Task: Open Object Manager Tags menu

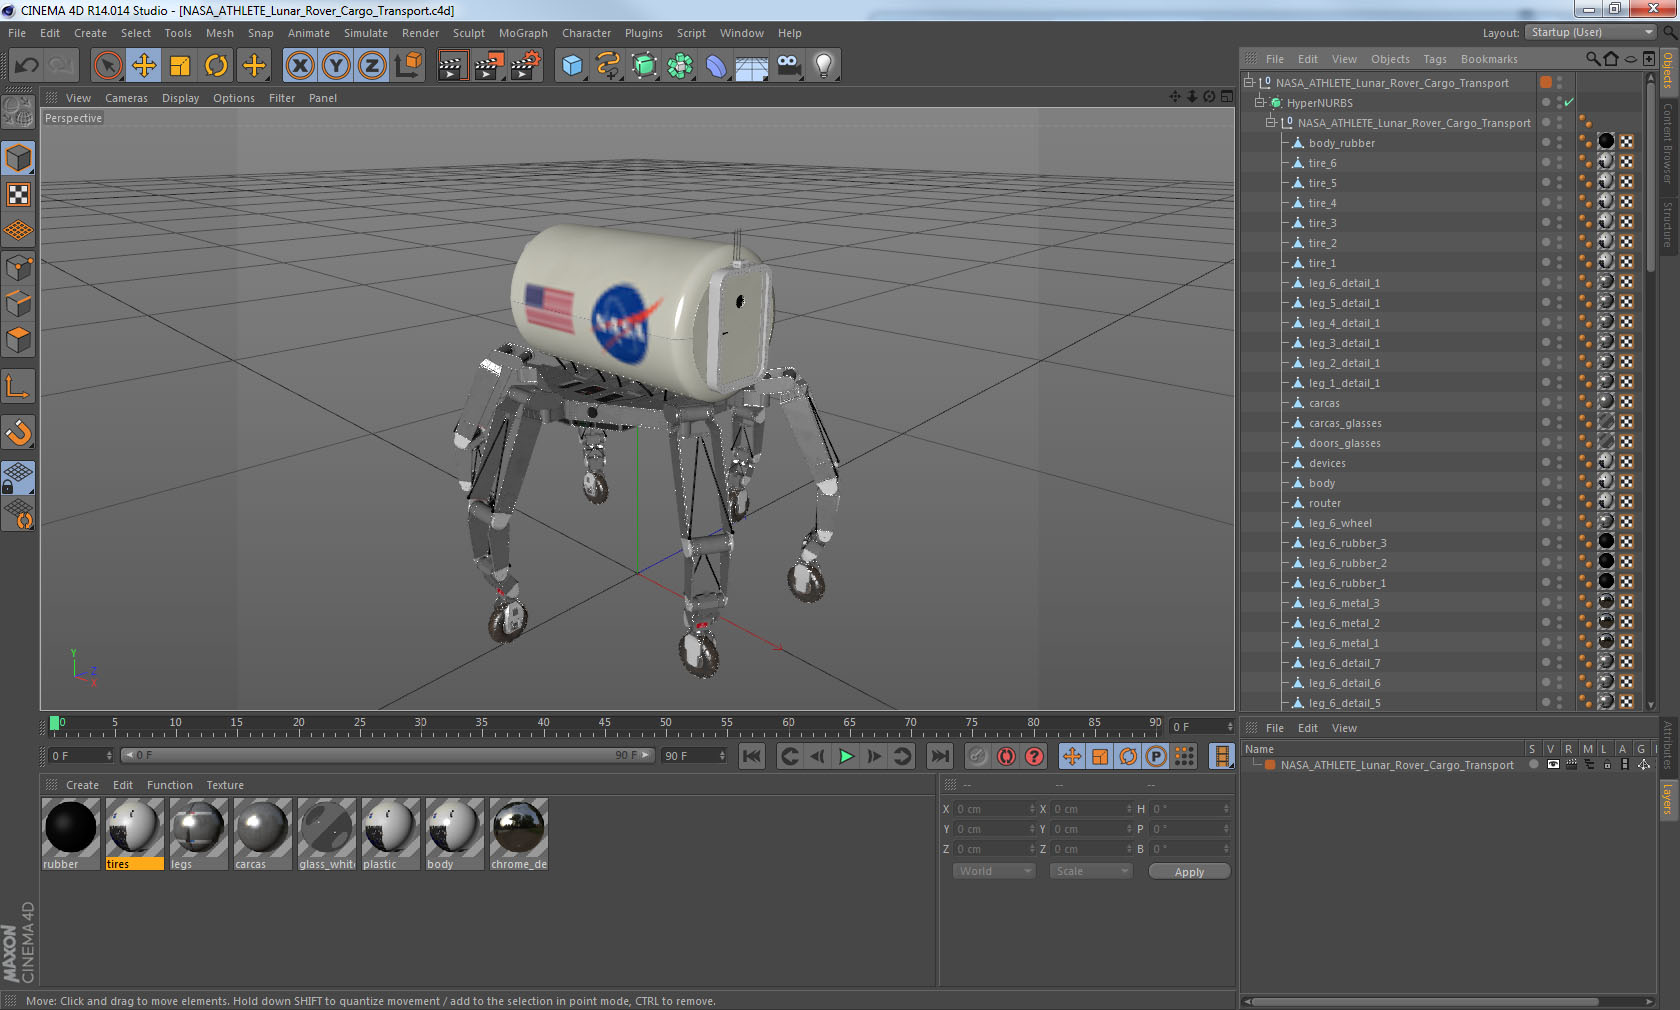Action: (1435, 59)
